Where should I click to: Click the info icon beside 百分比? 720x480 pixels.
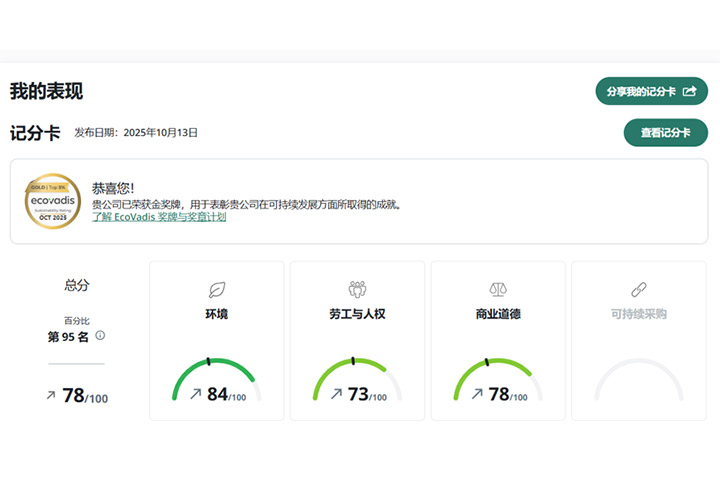100,335
